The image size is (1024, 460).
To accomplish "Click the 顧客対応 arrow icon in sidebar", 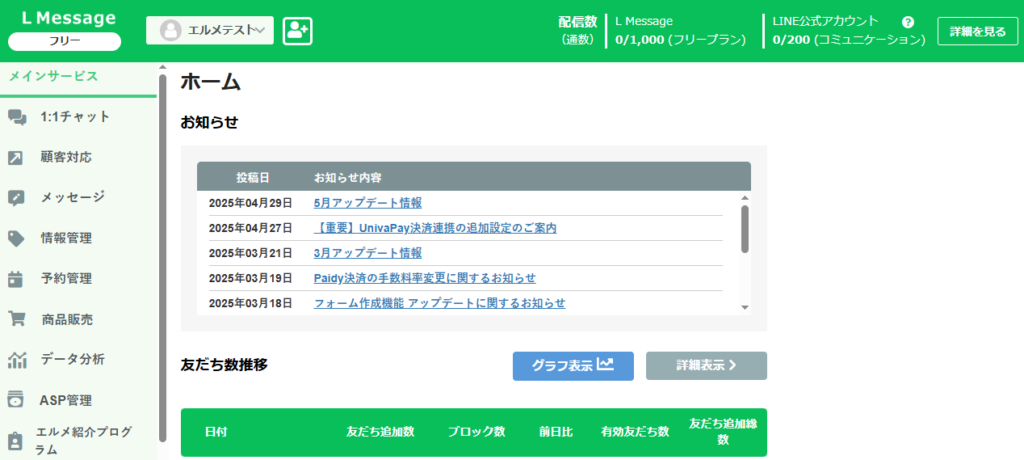I will coord(16,158).
